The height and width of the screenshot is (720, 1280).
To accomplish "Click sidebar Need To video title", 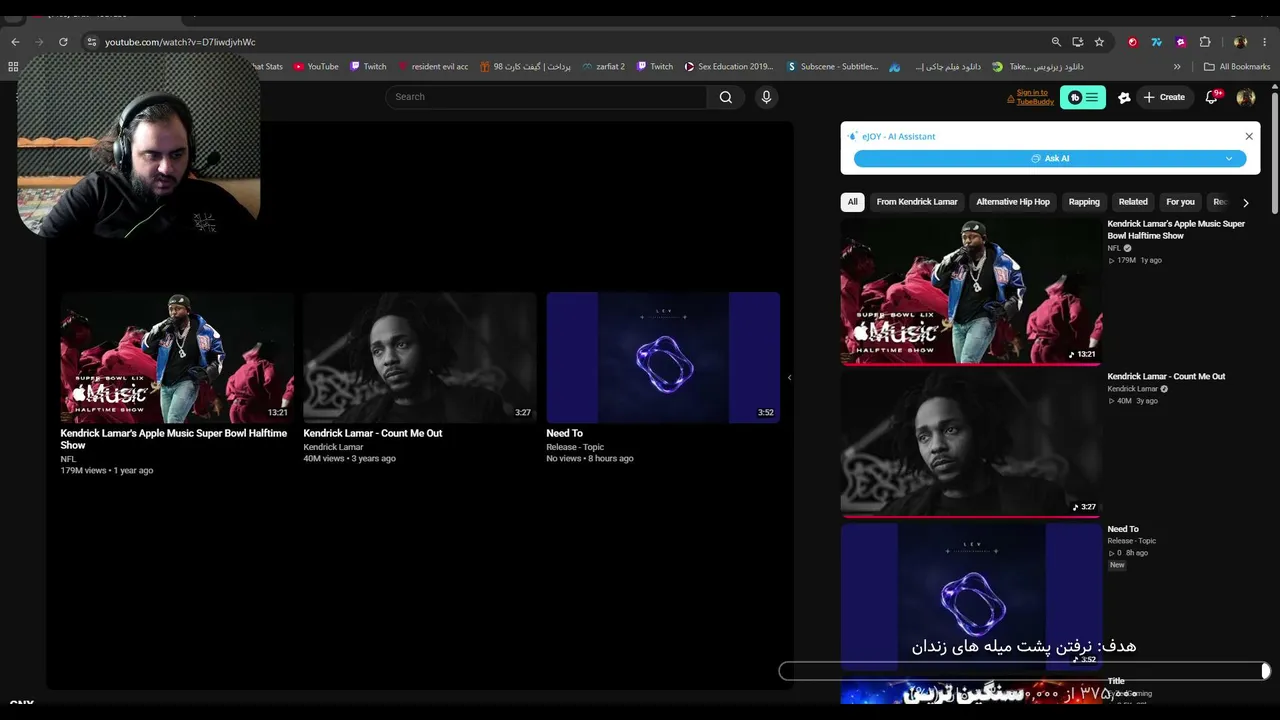I will [1123, 529].
